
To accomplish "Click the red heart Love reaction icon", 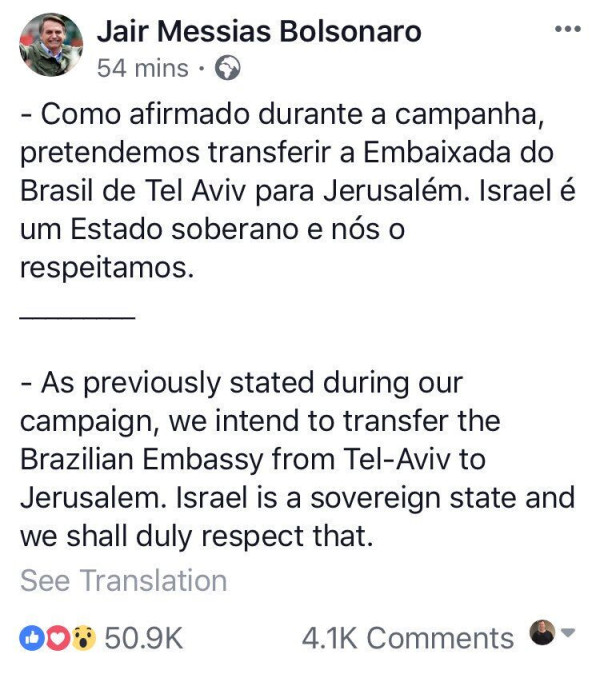I will click(x=56, y=638).
